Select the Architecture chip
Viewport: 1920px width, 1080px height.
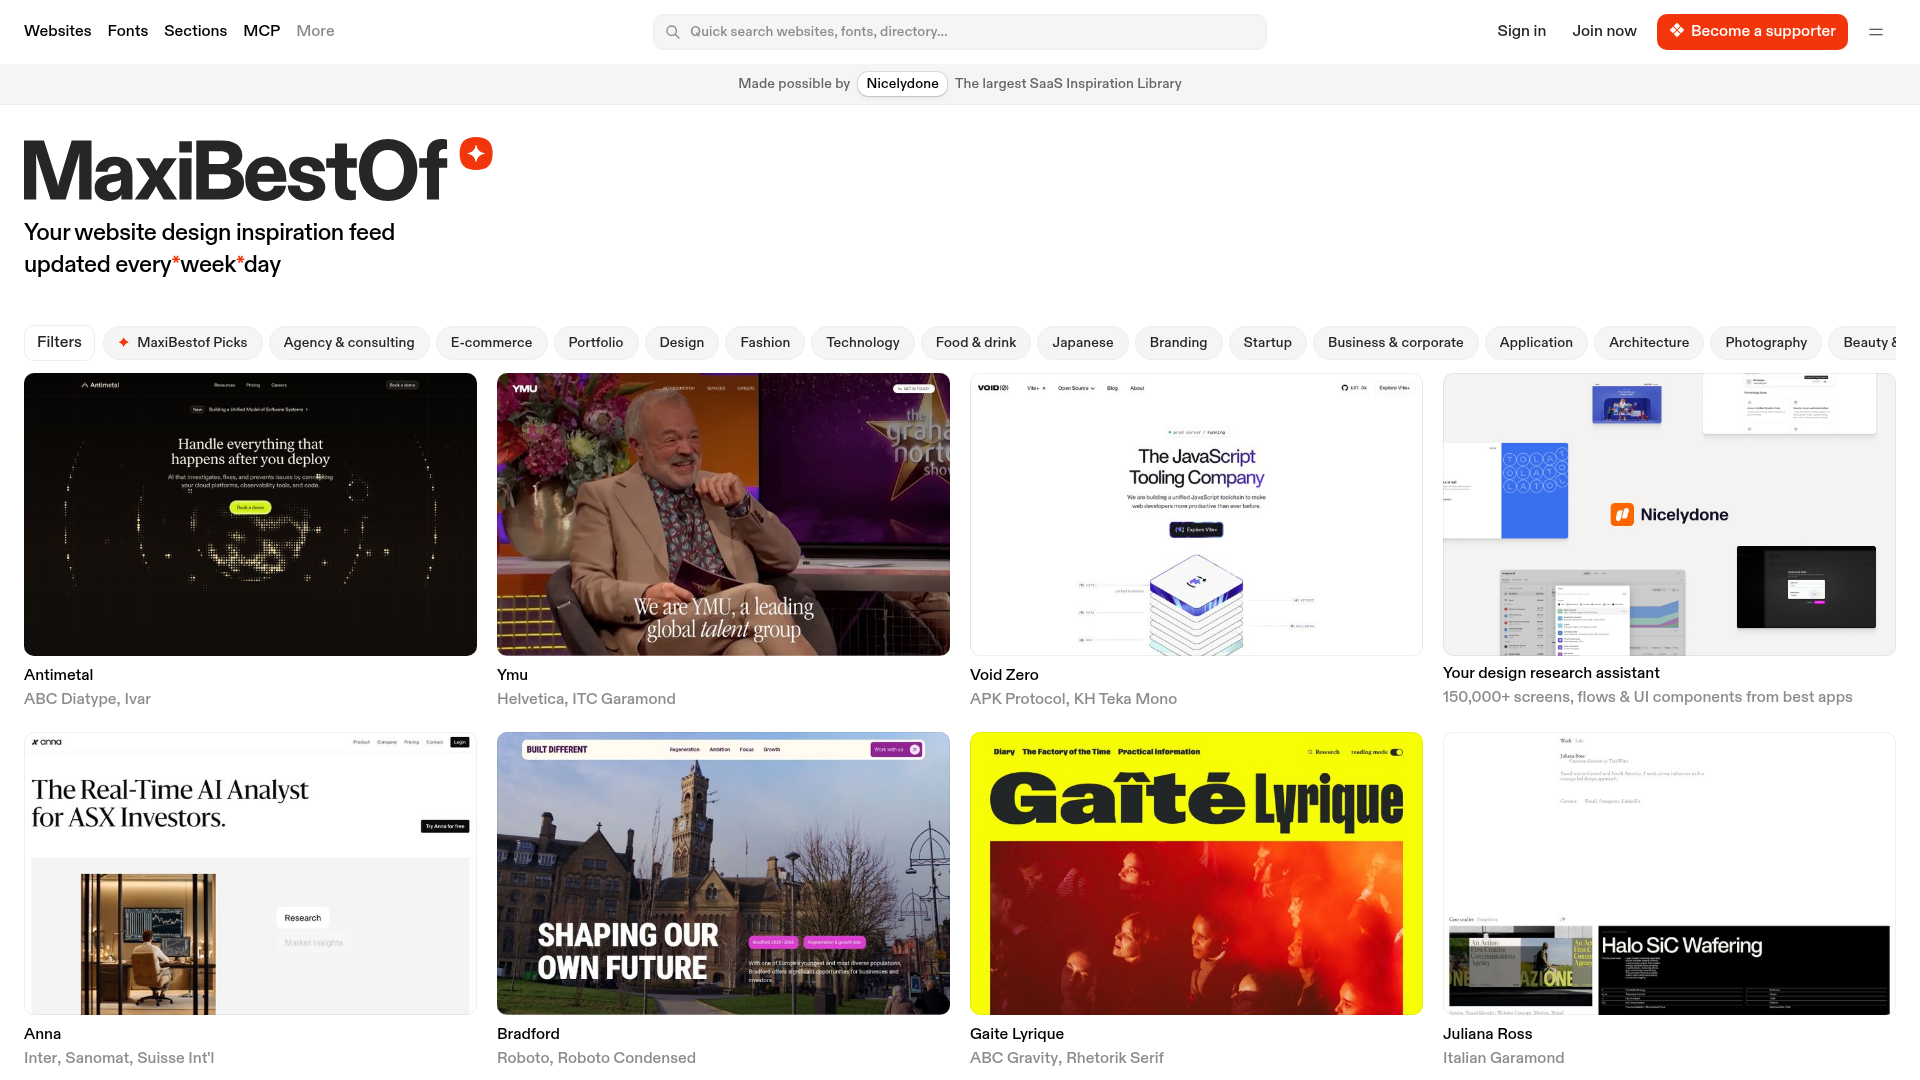pos(1649,342)
